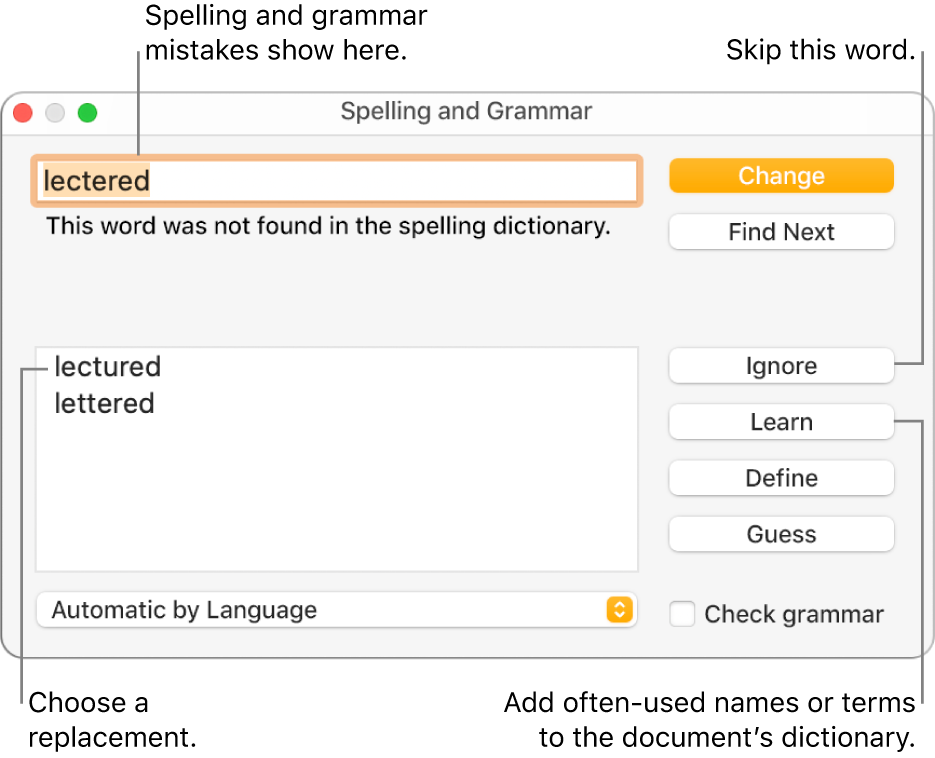Click the orange Change button
Viewport: 935px width, 758px height.
[x=781, y=176]
